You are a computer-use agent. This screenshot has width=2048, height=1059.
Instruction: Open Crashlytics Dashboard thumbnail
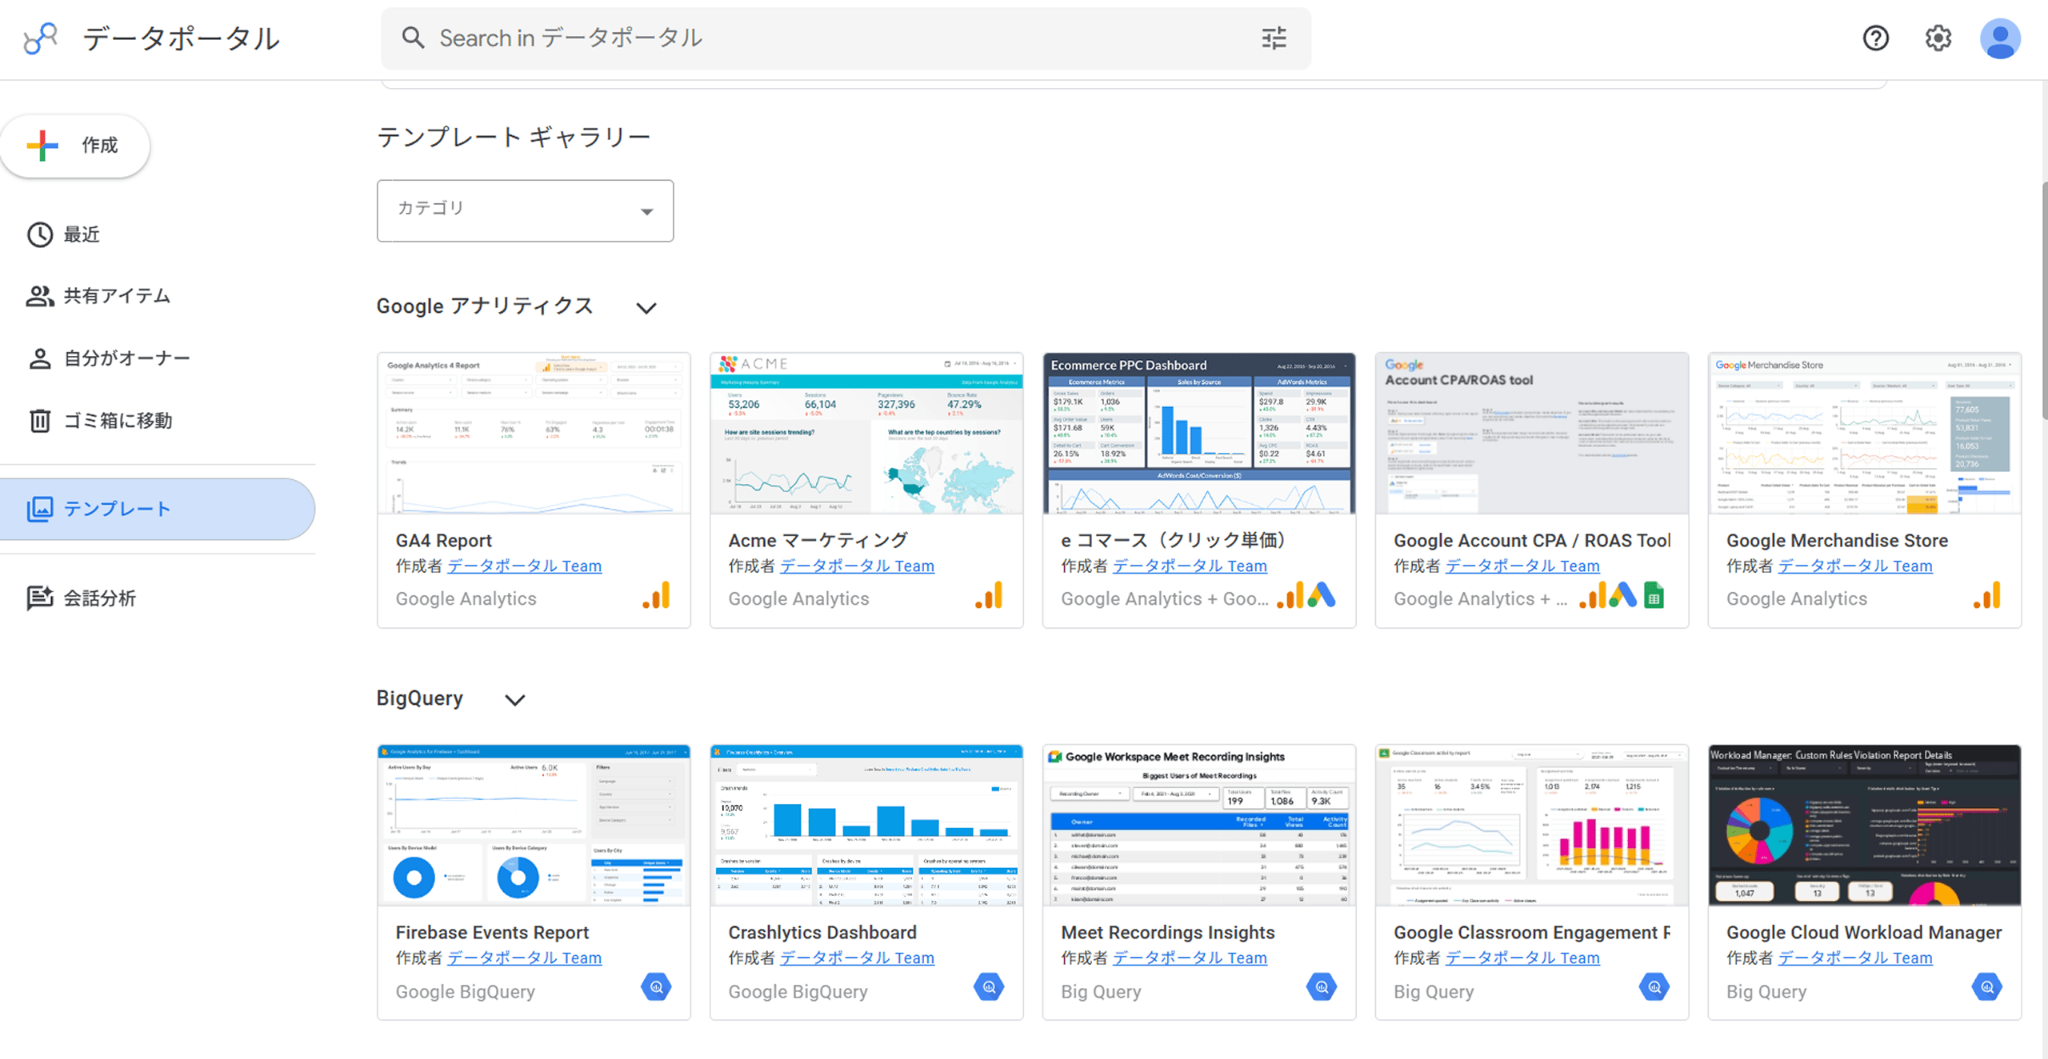click(x=867, y=825)
